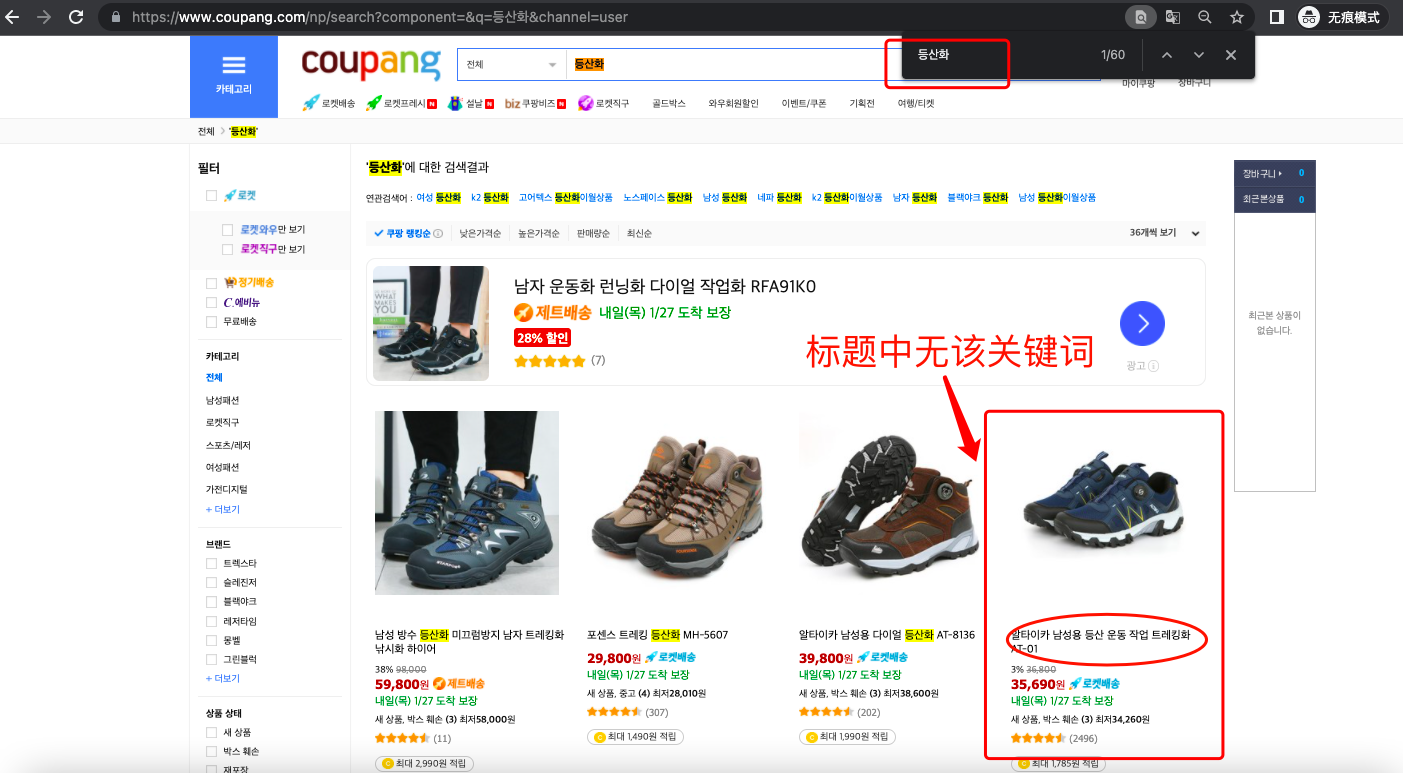Open 최근본상품 recently viewed panel
This screenshot has width=1403, height=773.
1274,199
